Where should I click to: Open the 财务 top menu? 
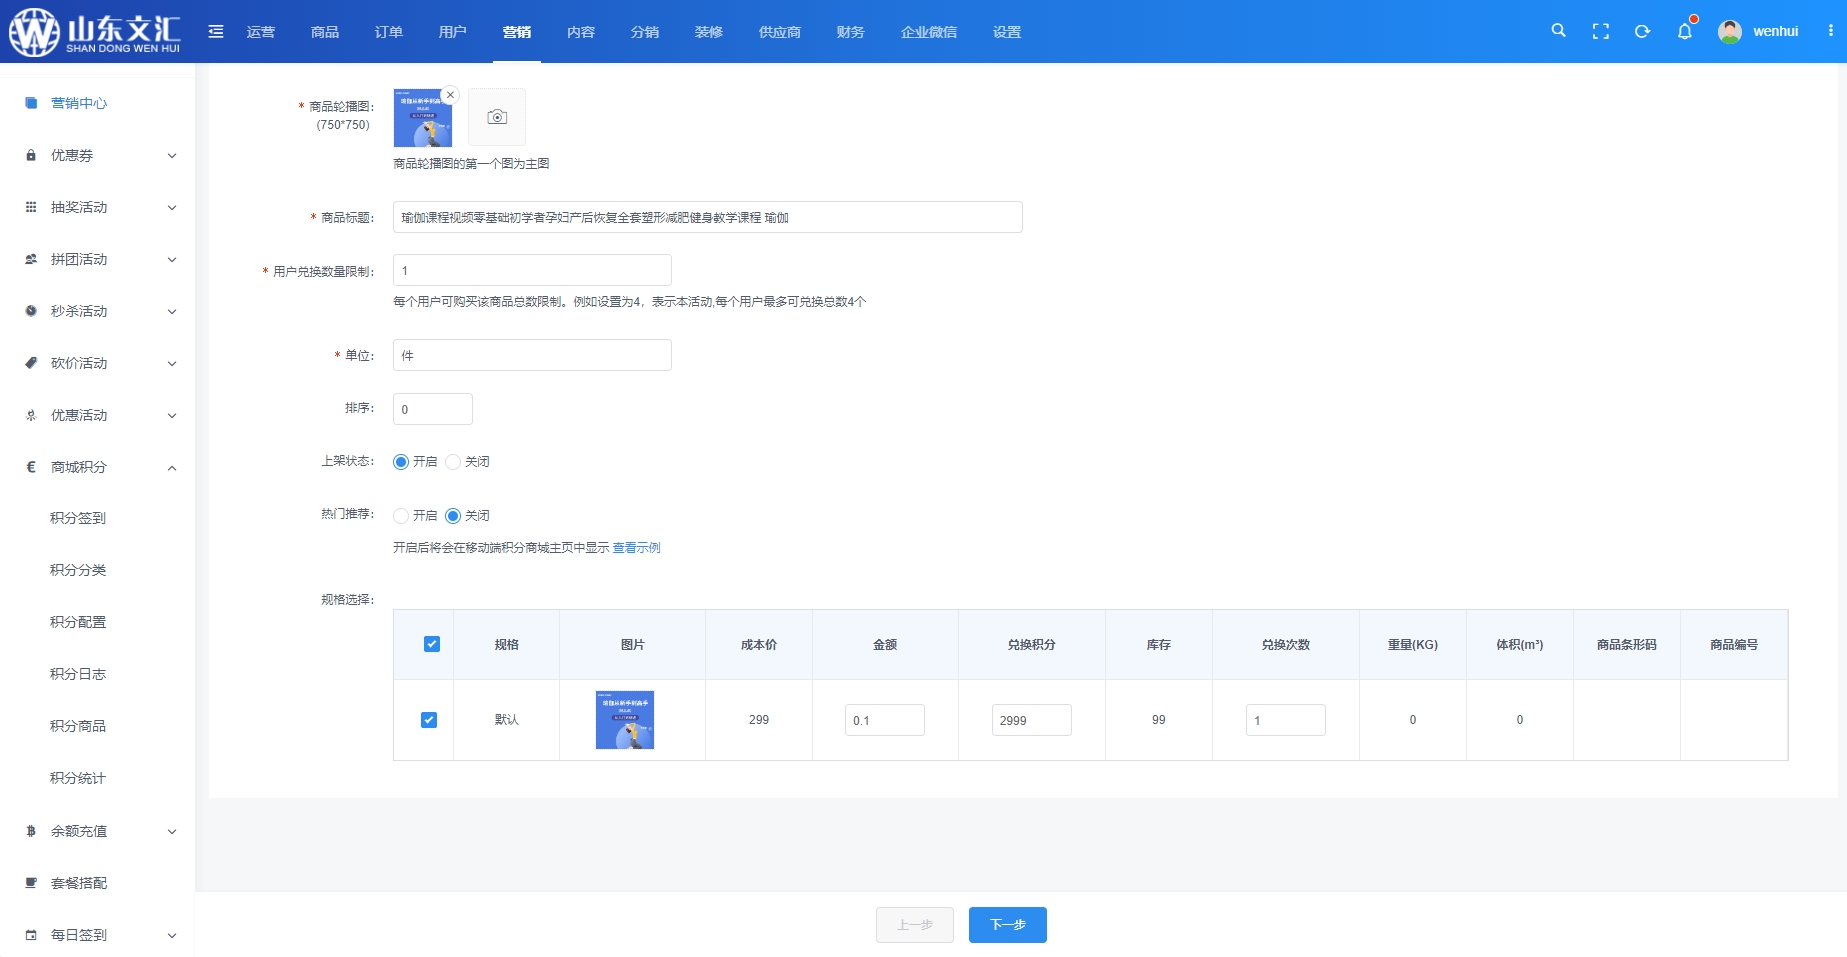pos(851,32)
